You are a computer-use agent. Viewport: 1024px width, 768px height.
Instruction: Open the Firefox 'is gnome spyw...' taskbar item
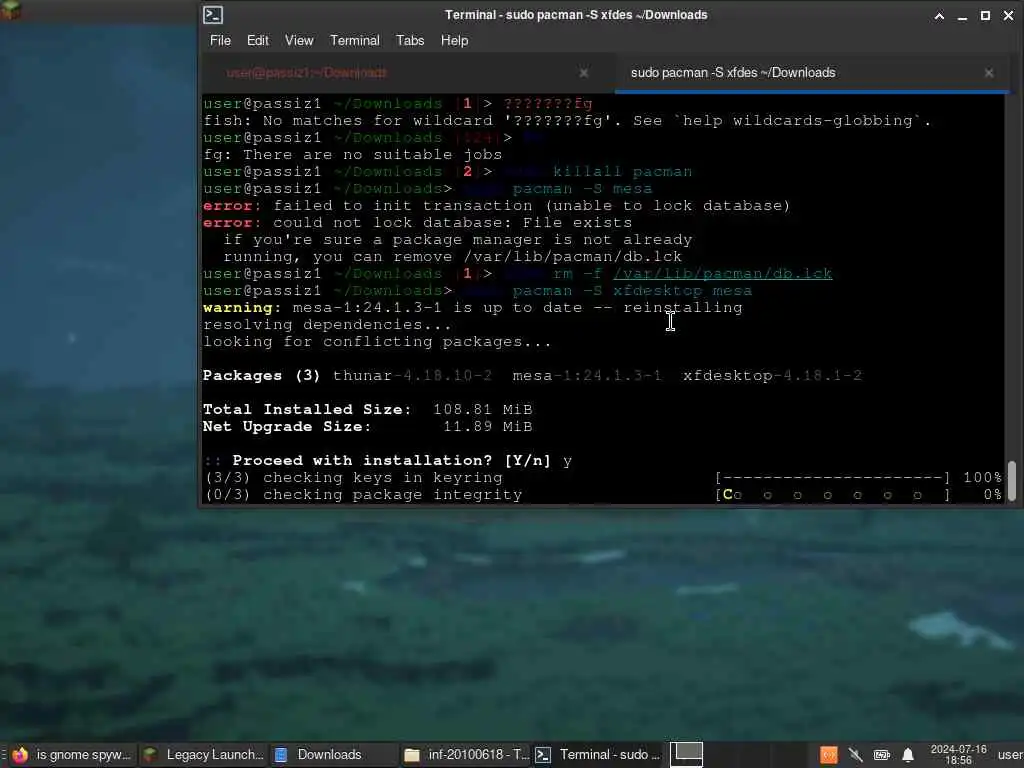pos(71,755)
